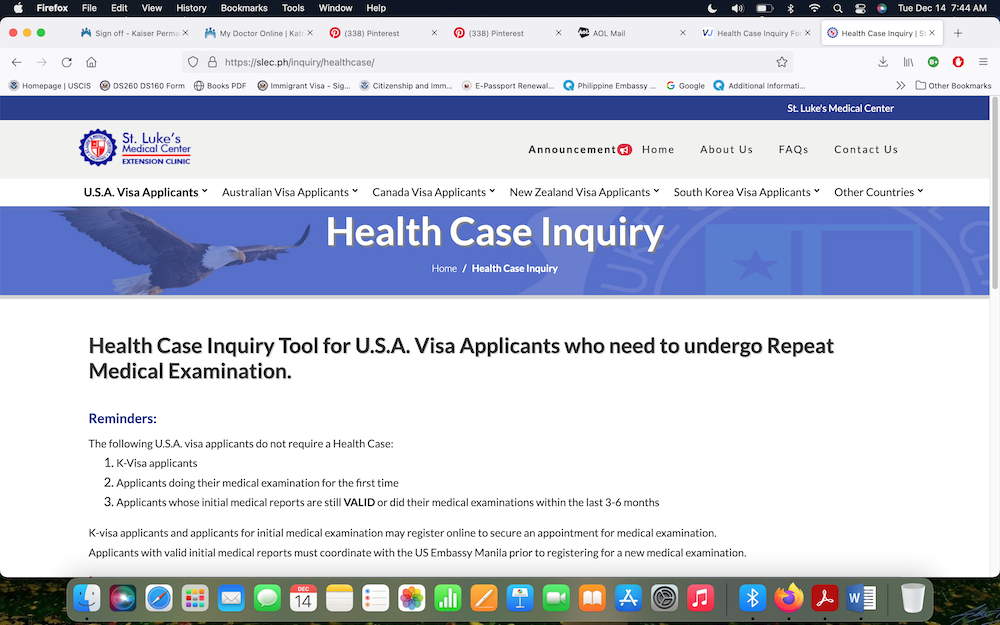Expand U.S.A. Visa Applicants dropdown
The width and height of the screenshot is (1000, 625).
click(145, 192)
